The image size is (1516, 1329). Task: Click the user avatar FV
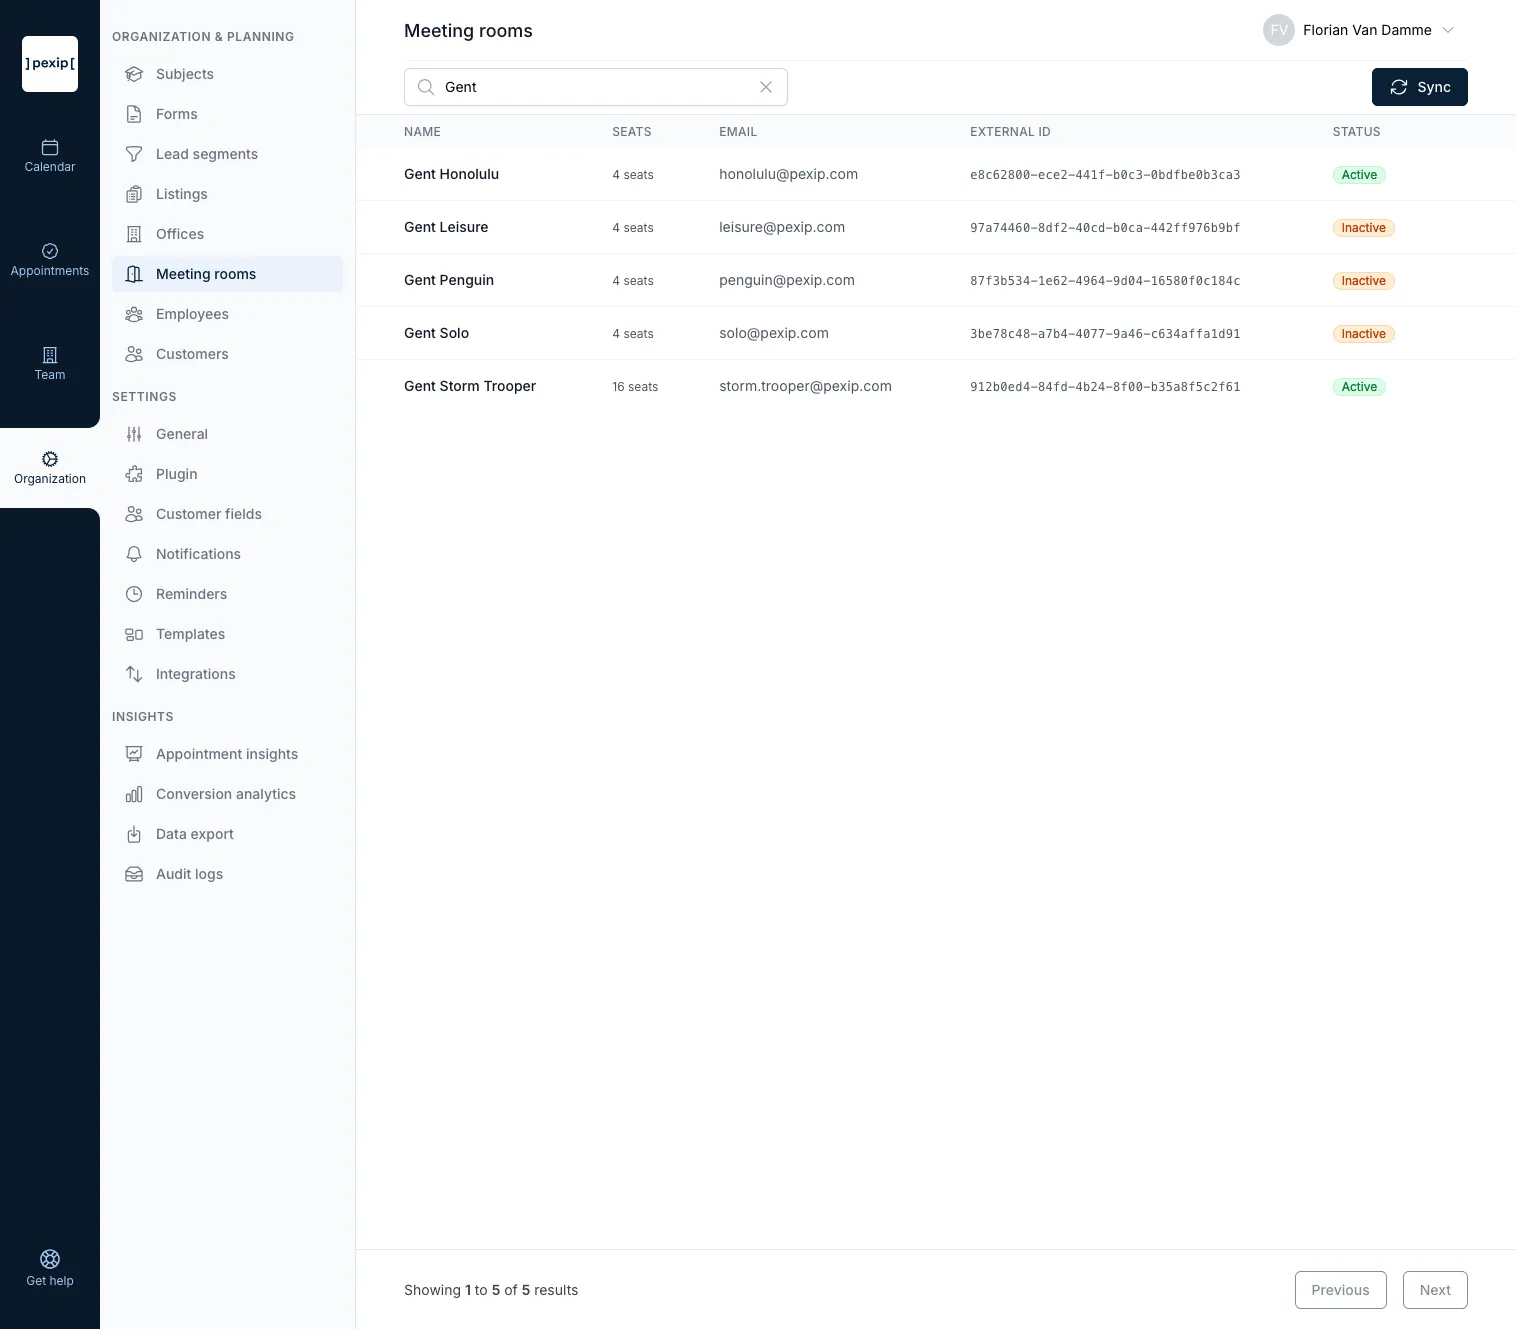click(x=1279, y=30)
